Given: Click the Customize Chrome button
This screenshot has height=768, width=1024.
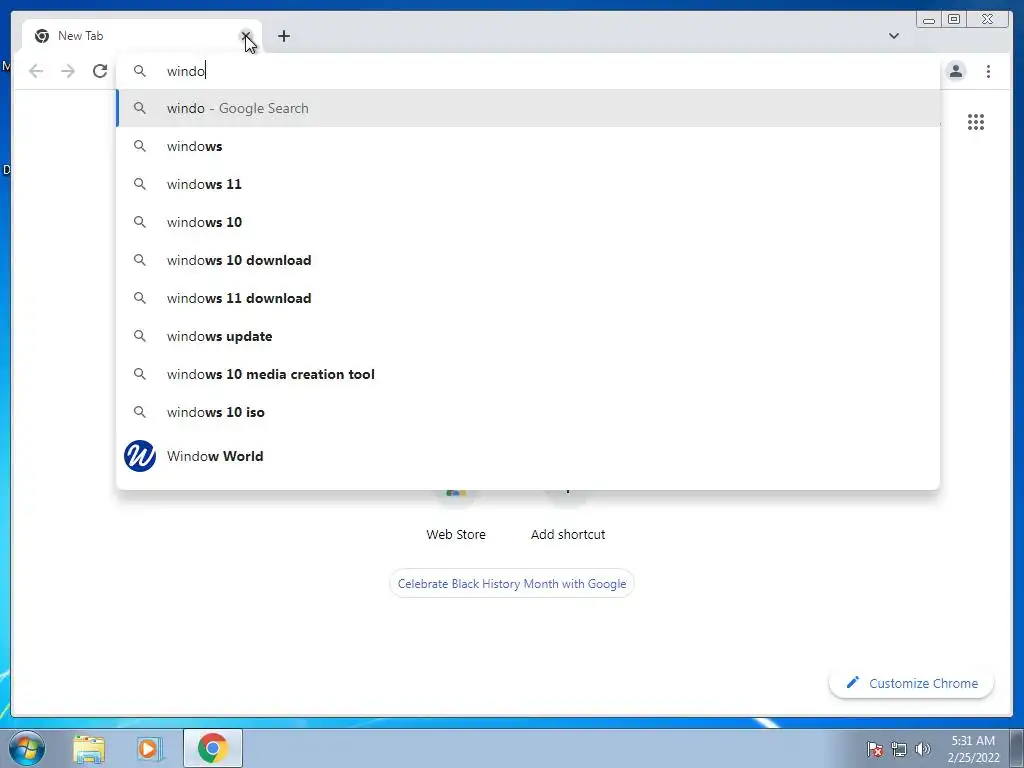Looking at the screenshot, I should 912,683.
